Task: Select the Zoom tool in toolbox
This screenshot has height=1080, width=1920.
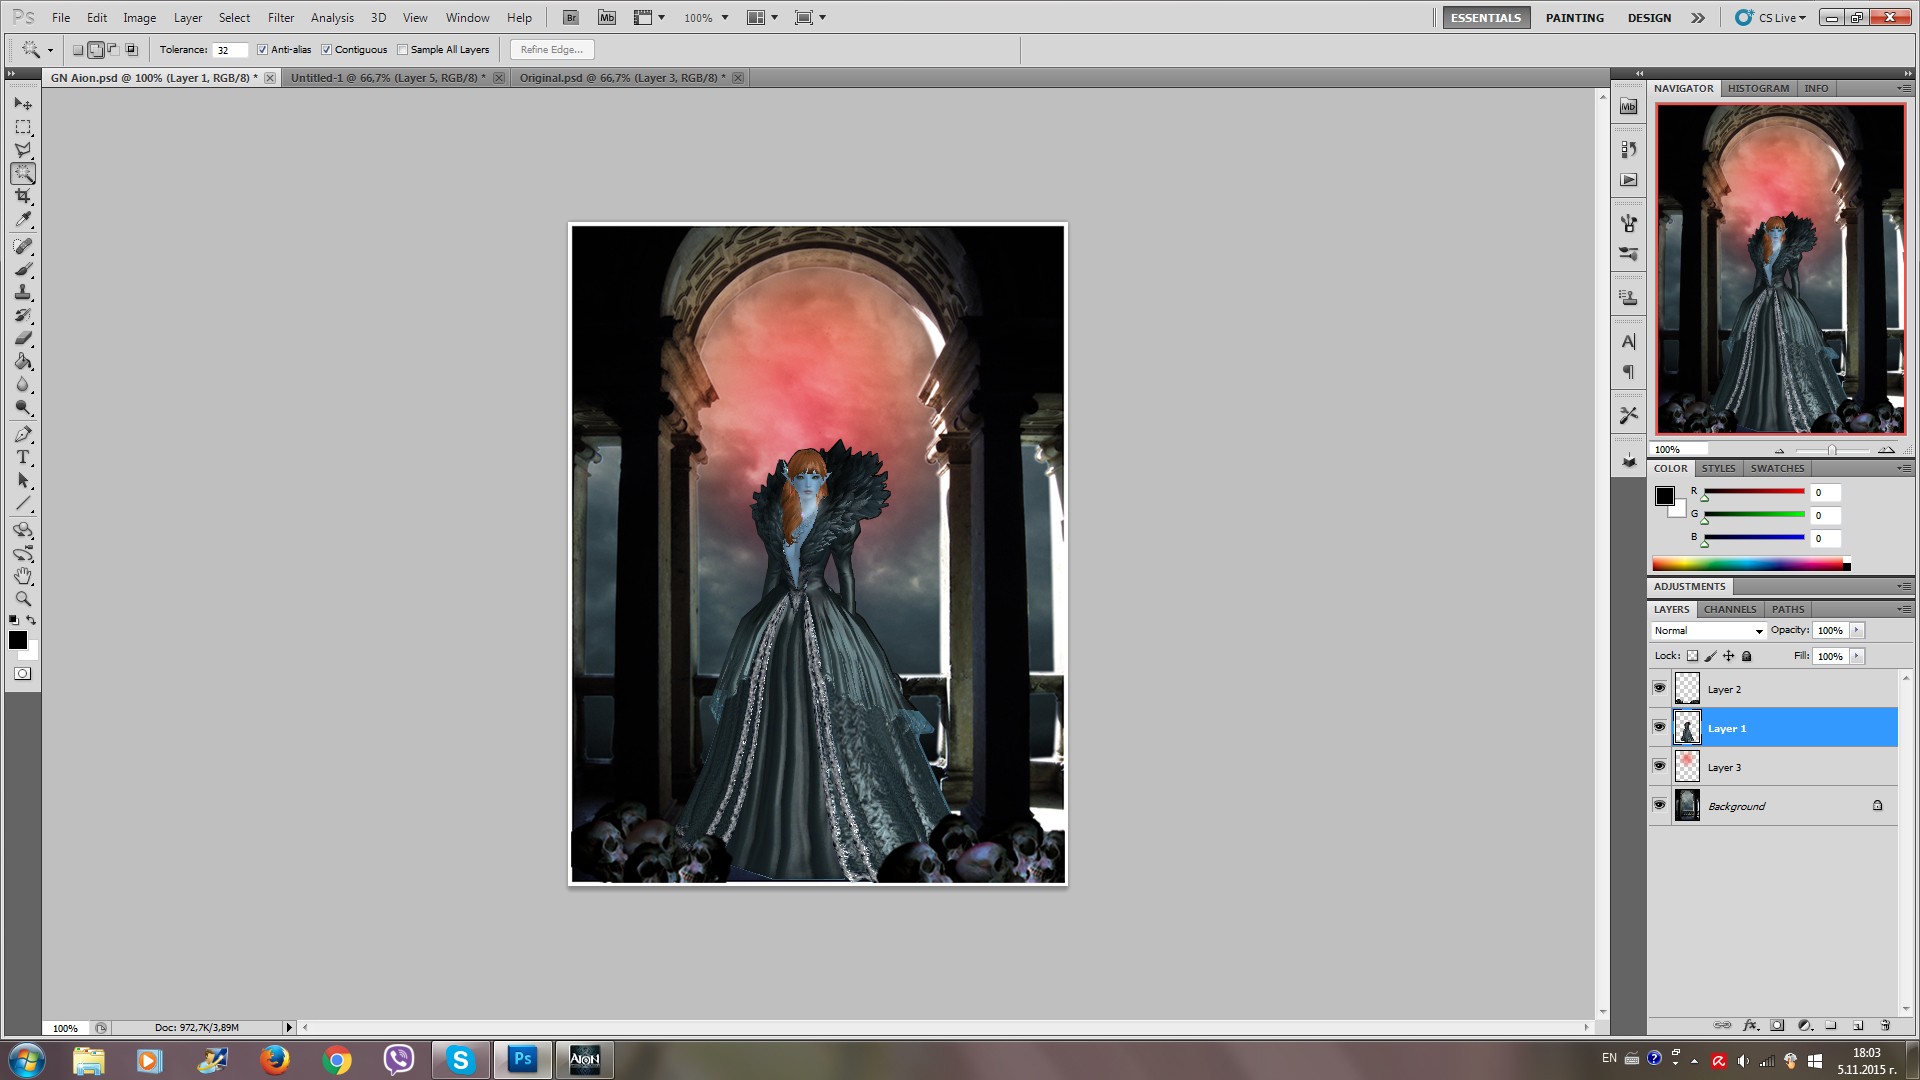Action: [x=23, y=599]
